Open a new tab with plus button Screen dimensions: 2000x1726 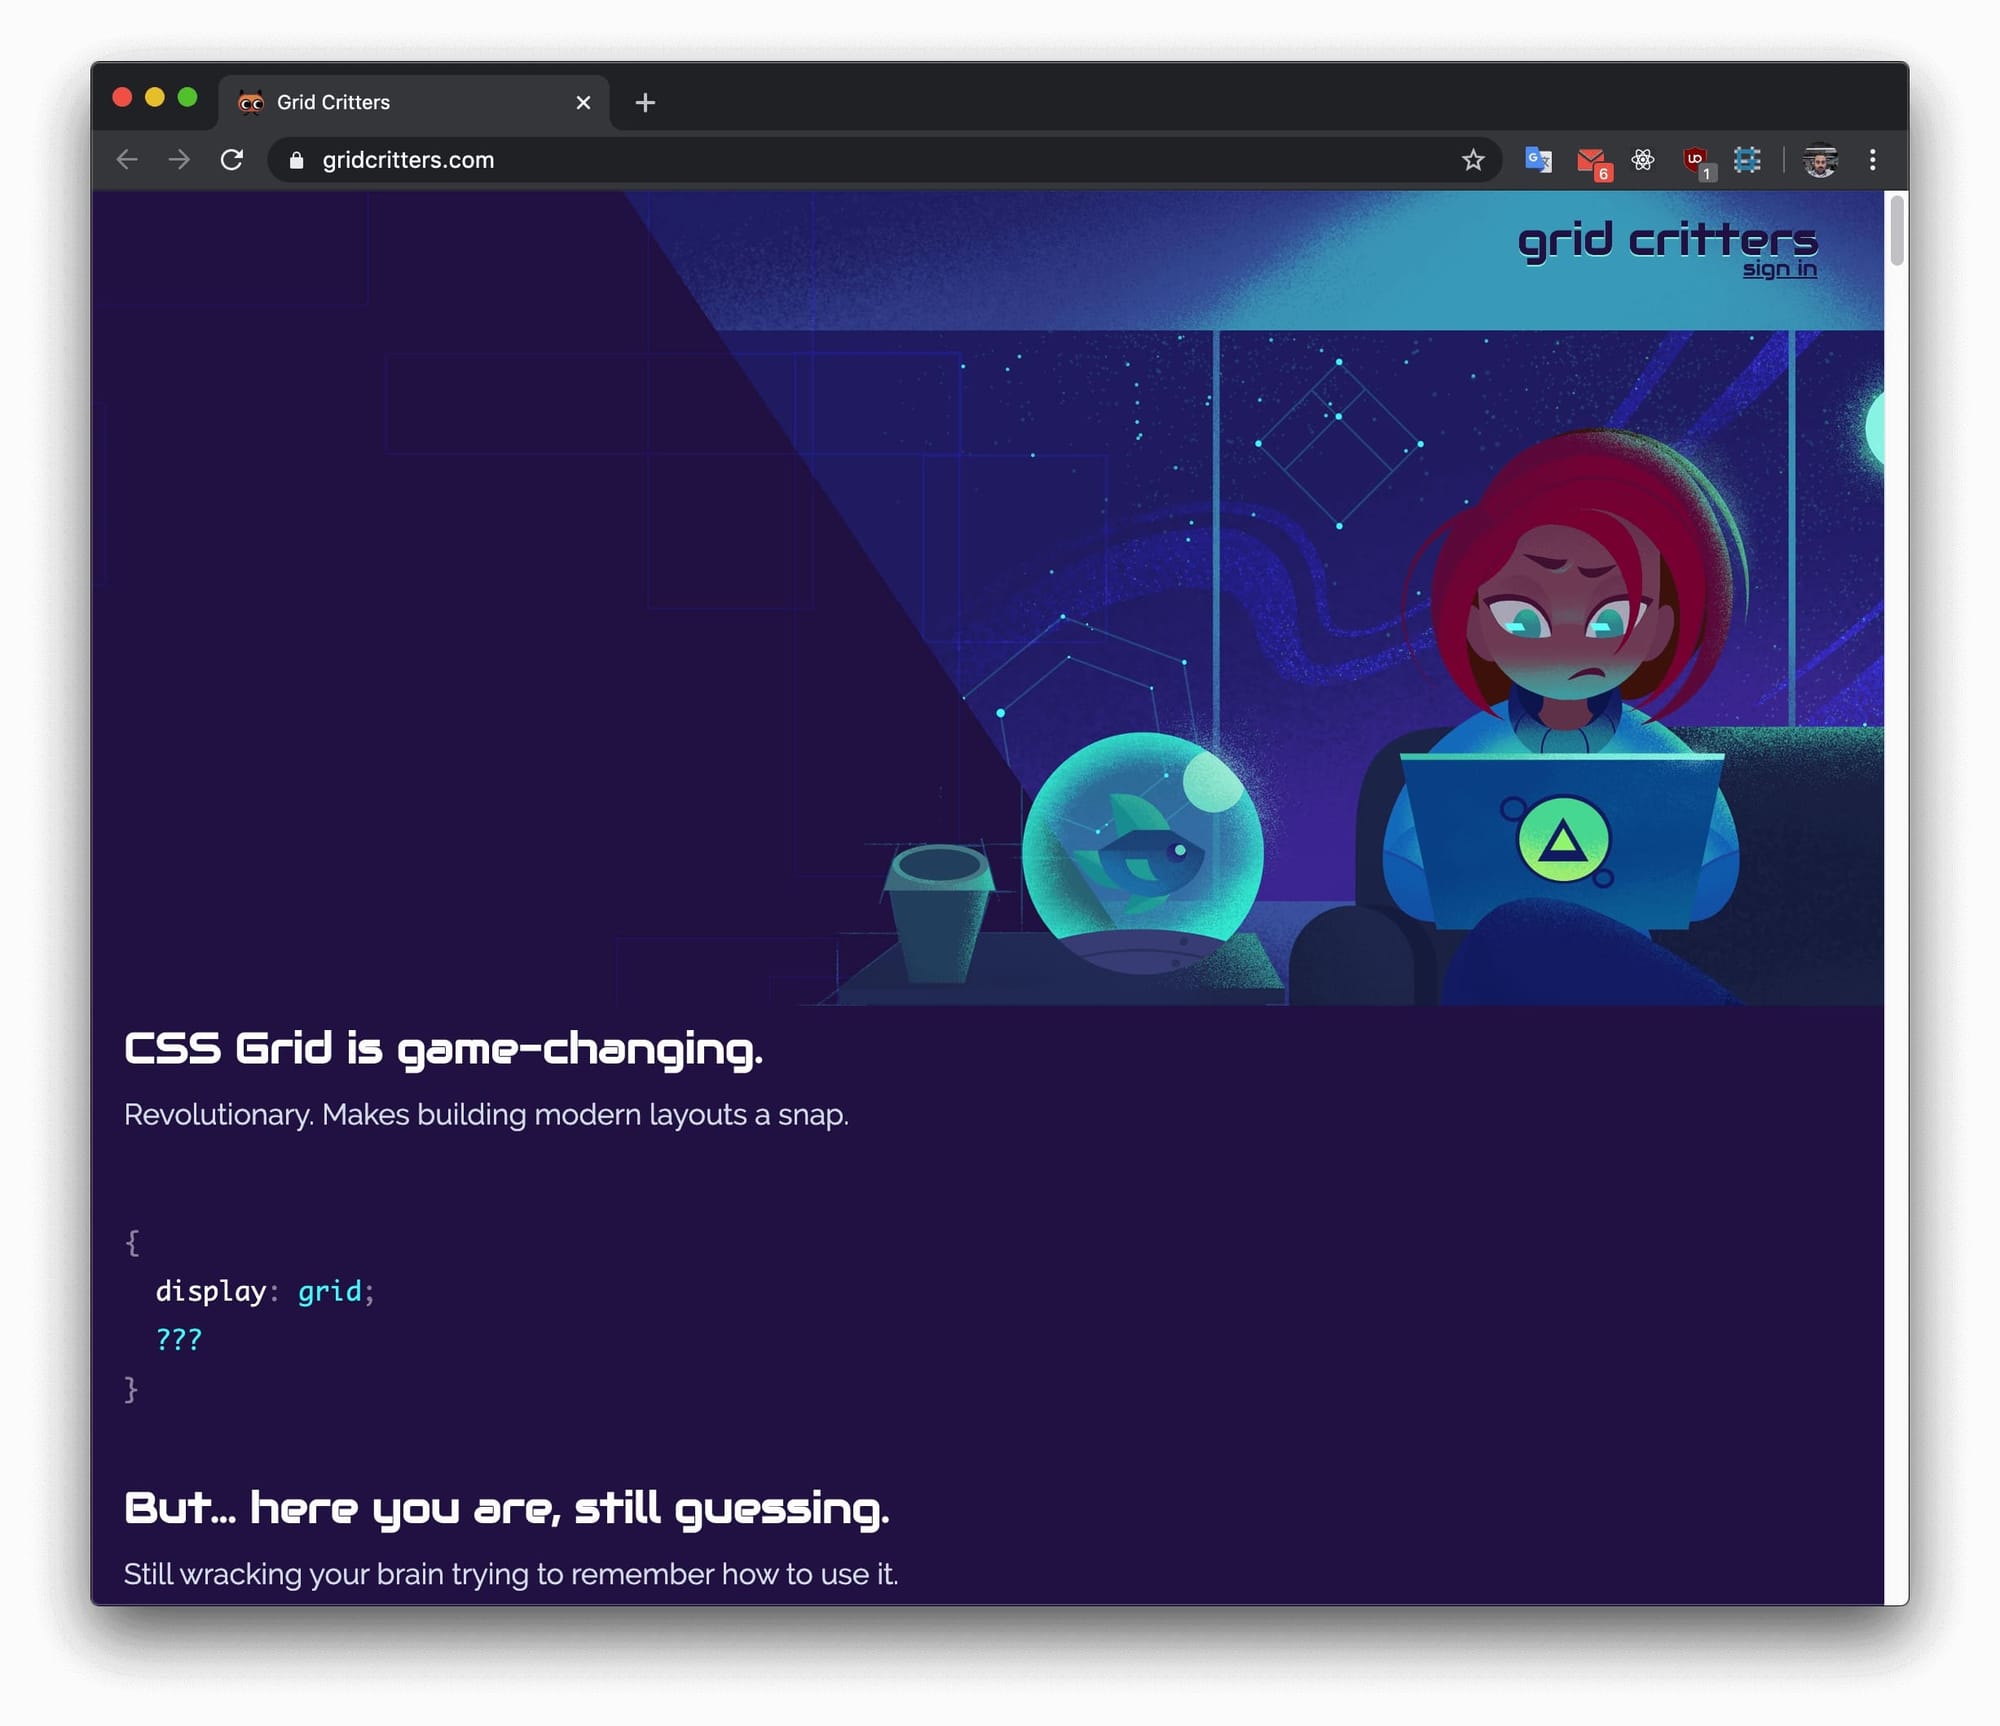[645, 102]
